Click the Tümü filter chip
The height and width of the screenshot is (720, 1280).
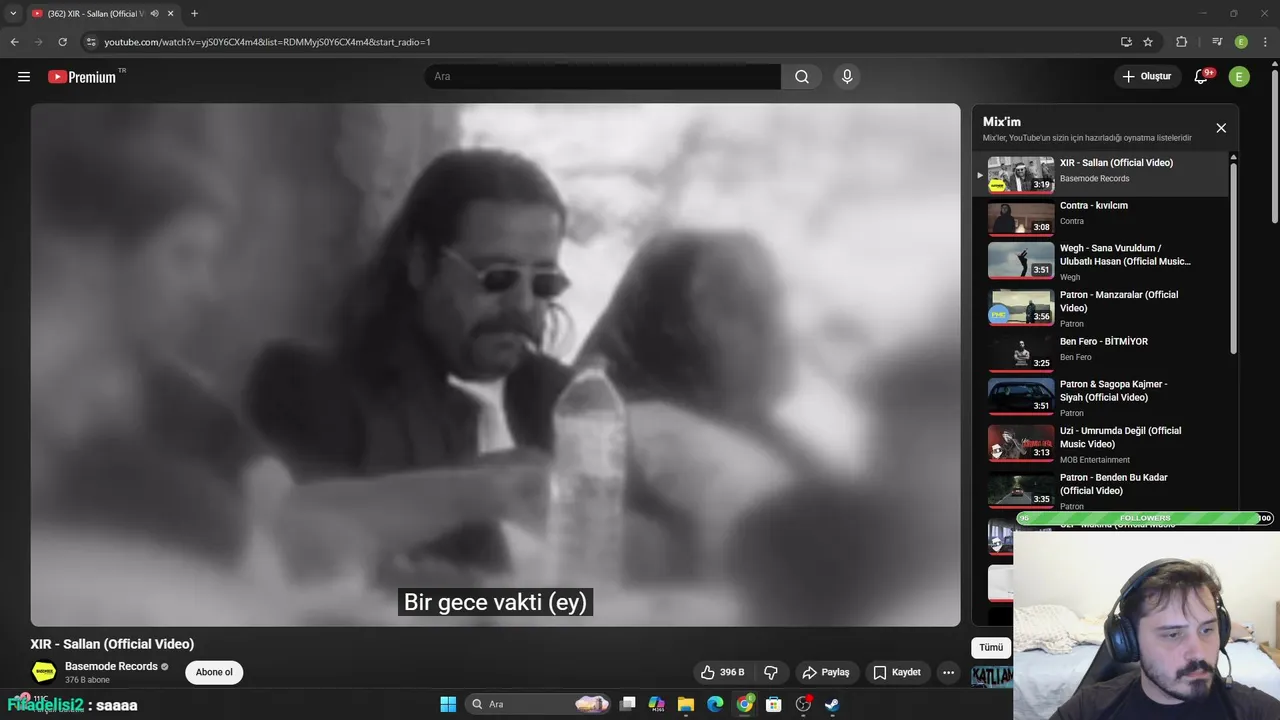[991, 647]
